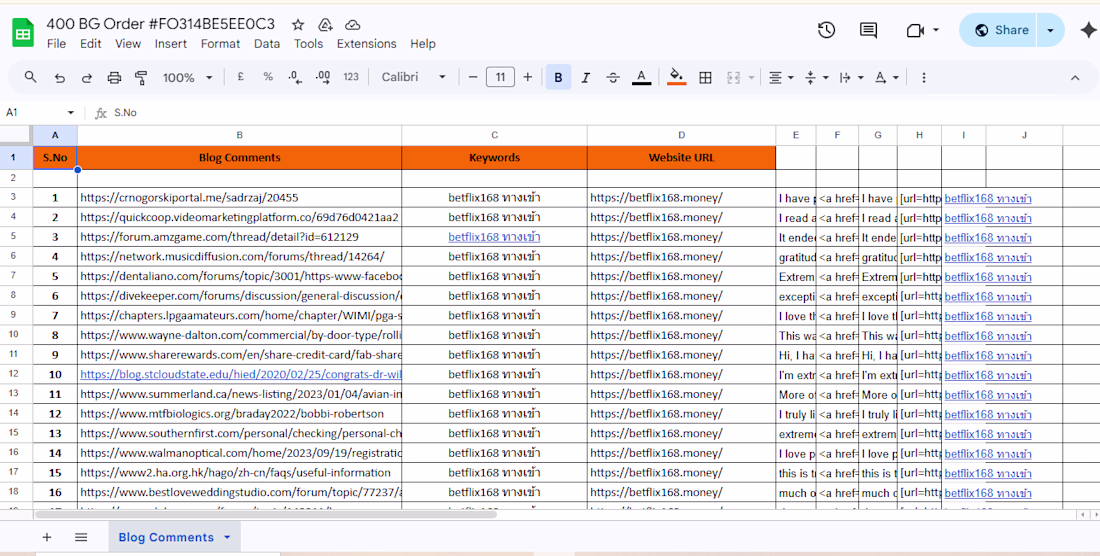This screenshot has width=1100, height=556.
Task: Open the horizontal align dropdown
Action: (782, 78)
